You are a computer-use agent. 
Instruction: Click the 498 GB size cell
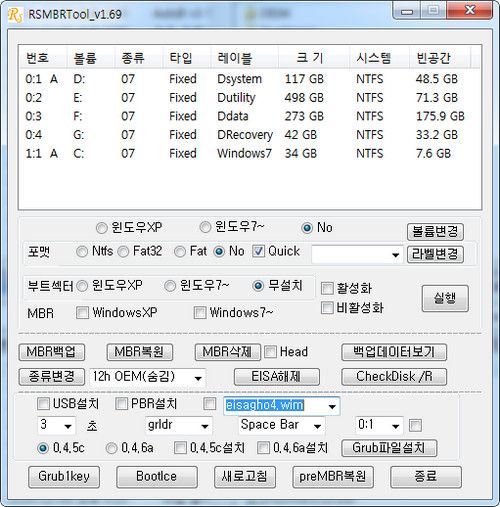pyautogui.click(x=304, y=98)
